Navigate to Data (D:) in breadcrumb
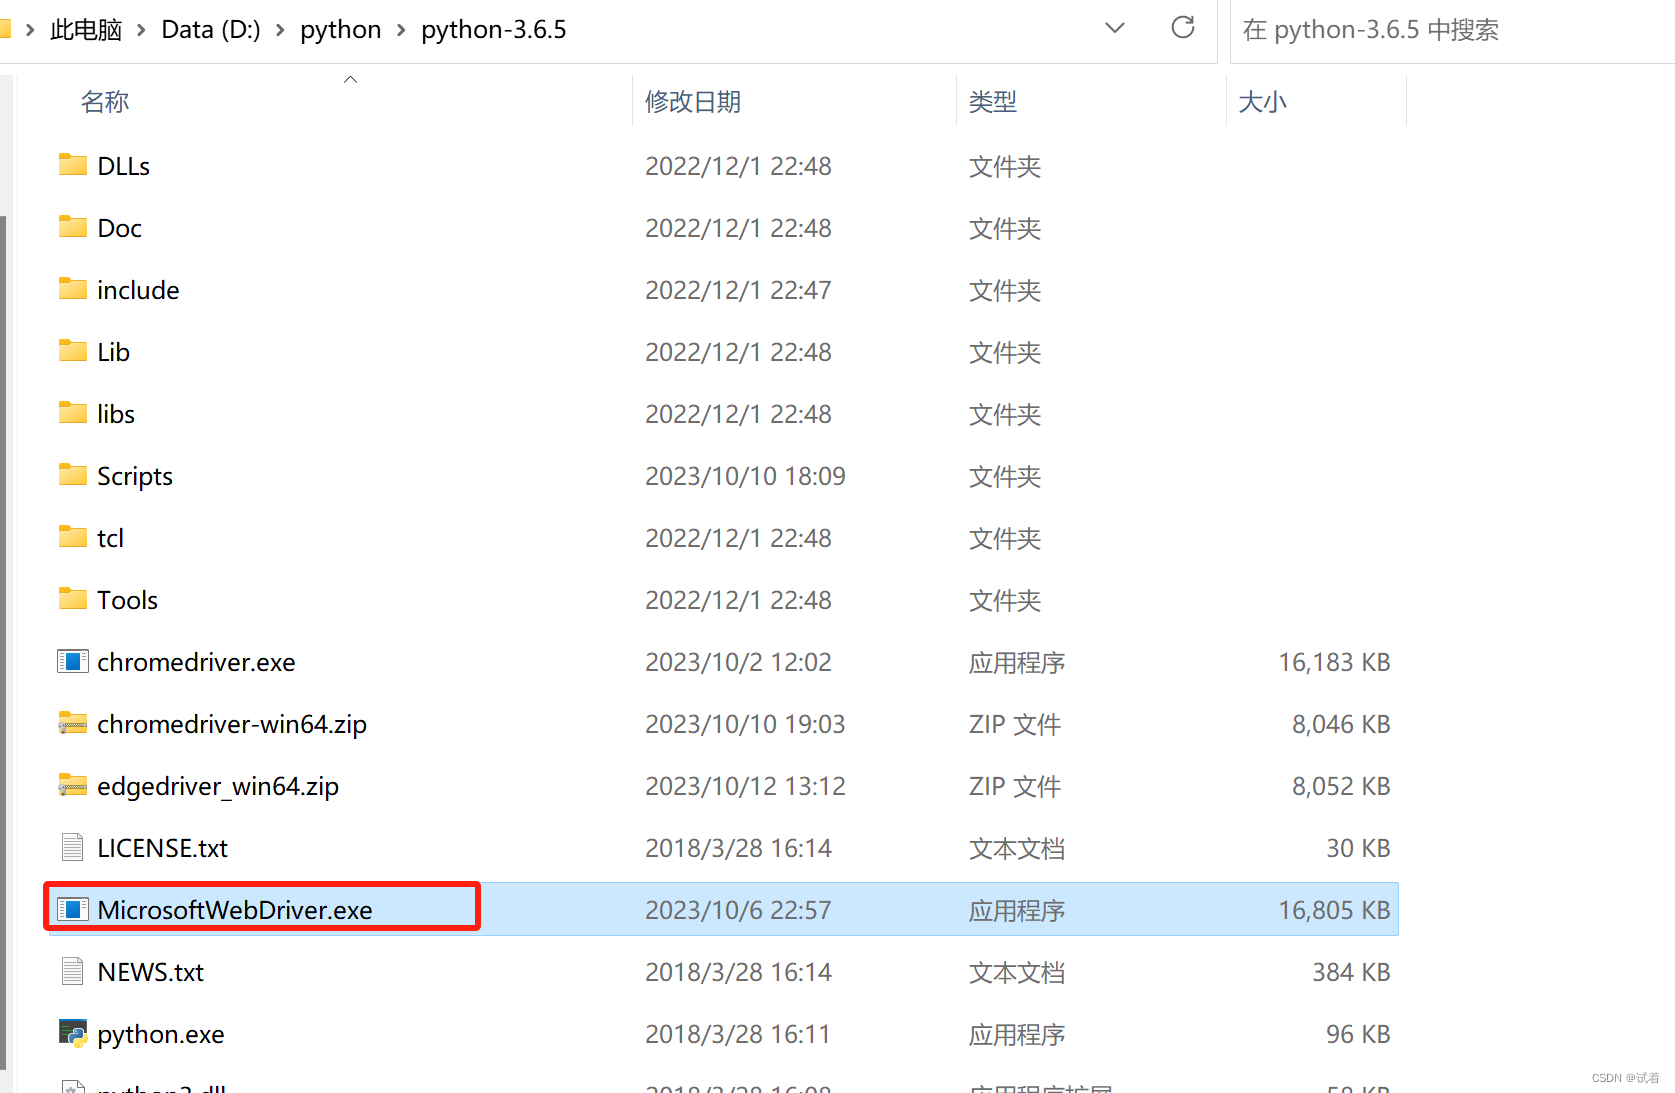This screenshot has width=1675, height=1093. pos(210,29)
